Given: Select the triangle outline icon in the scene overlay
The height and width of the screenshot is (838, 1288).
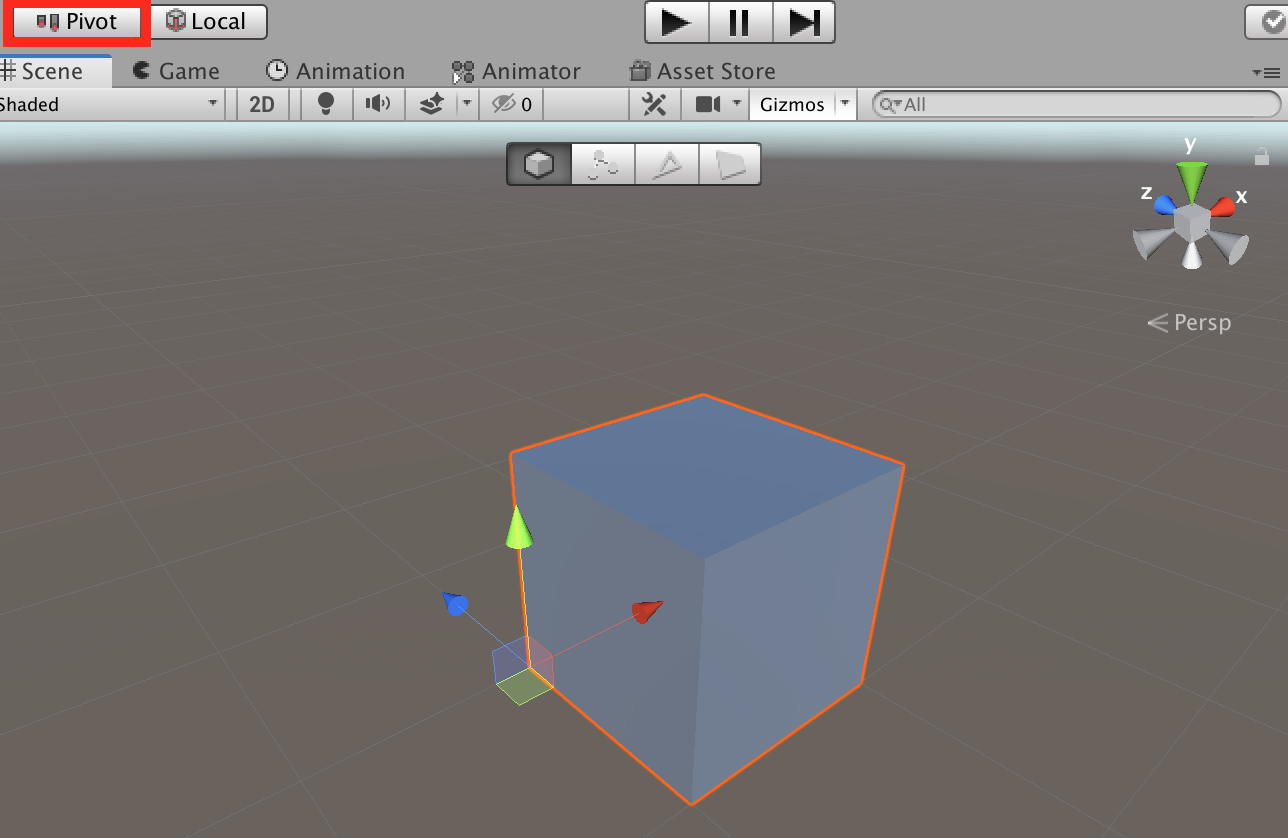Looking at the screenshot, I should pos(666,164).
